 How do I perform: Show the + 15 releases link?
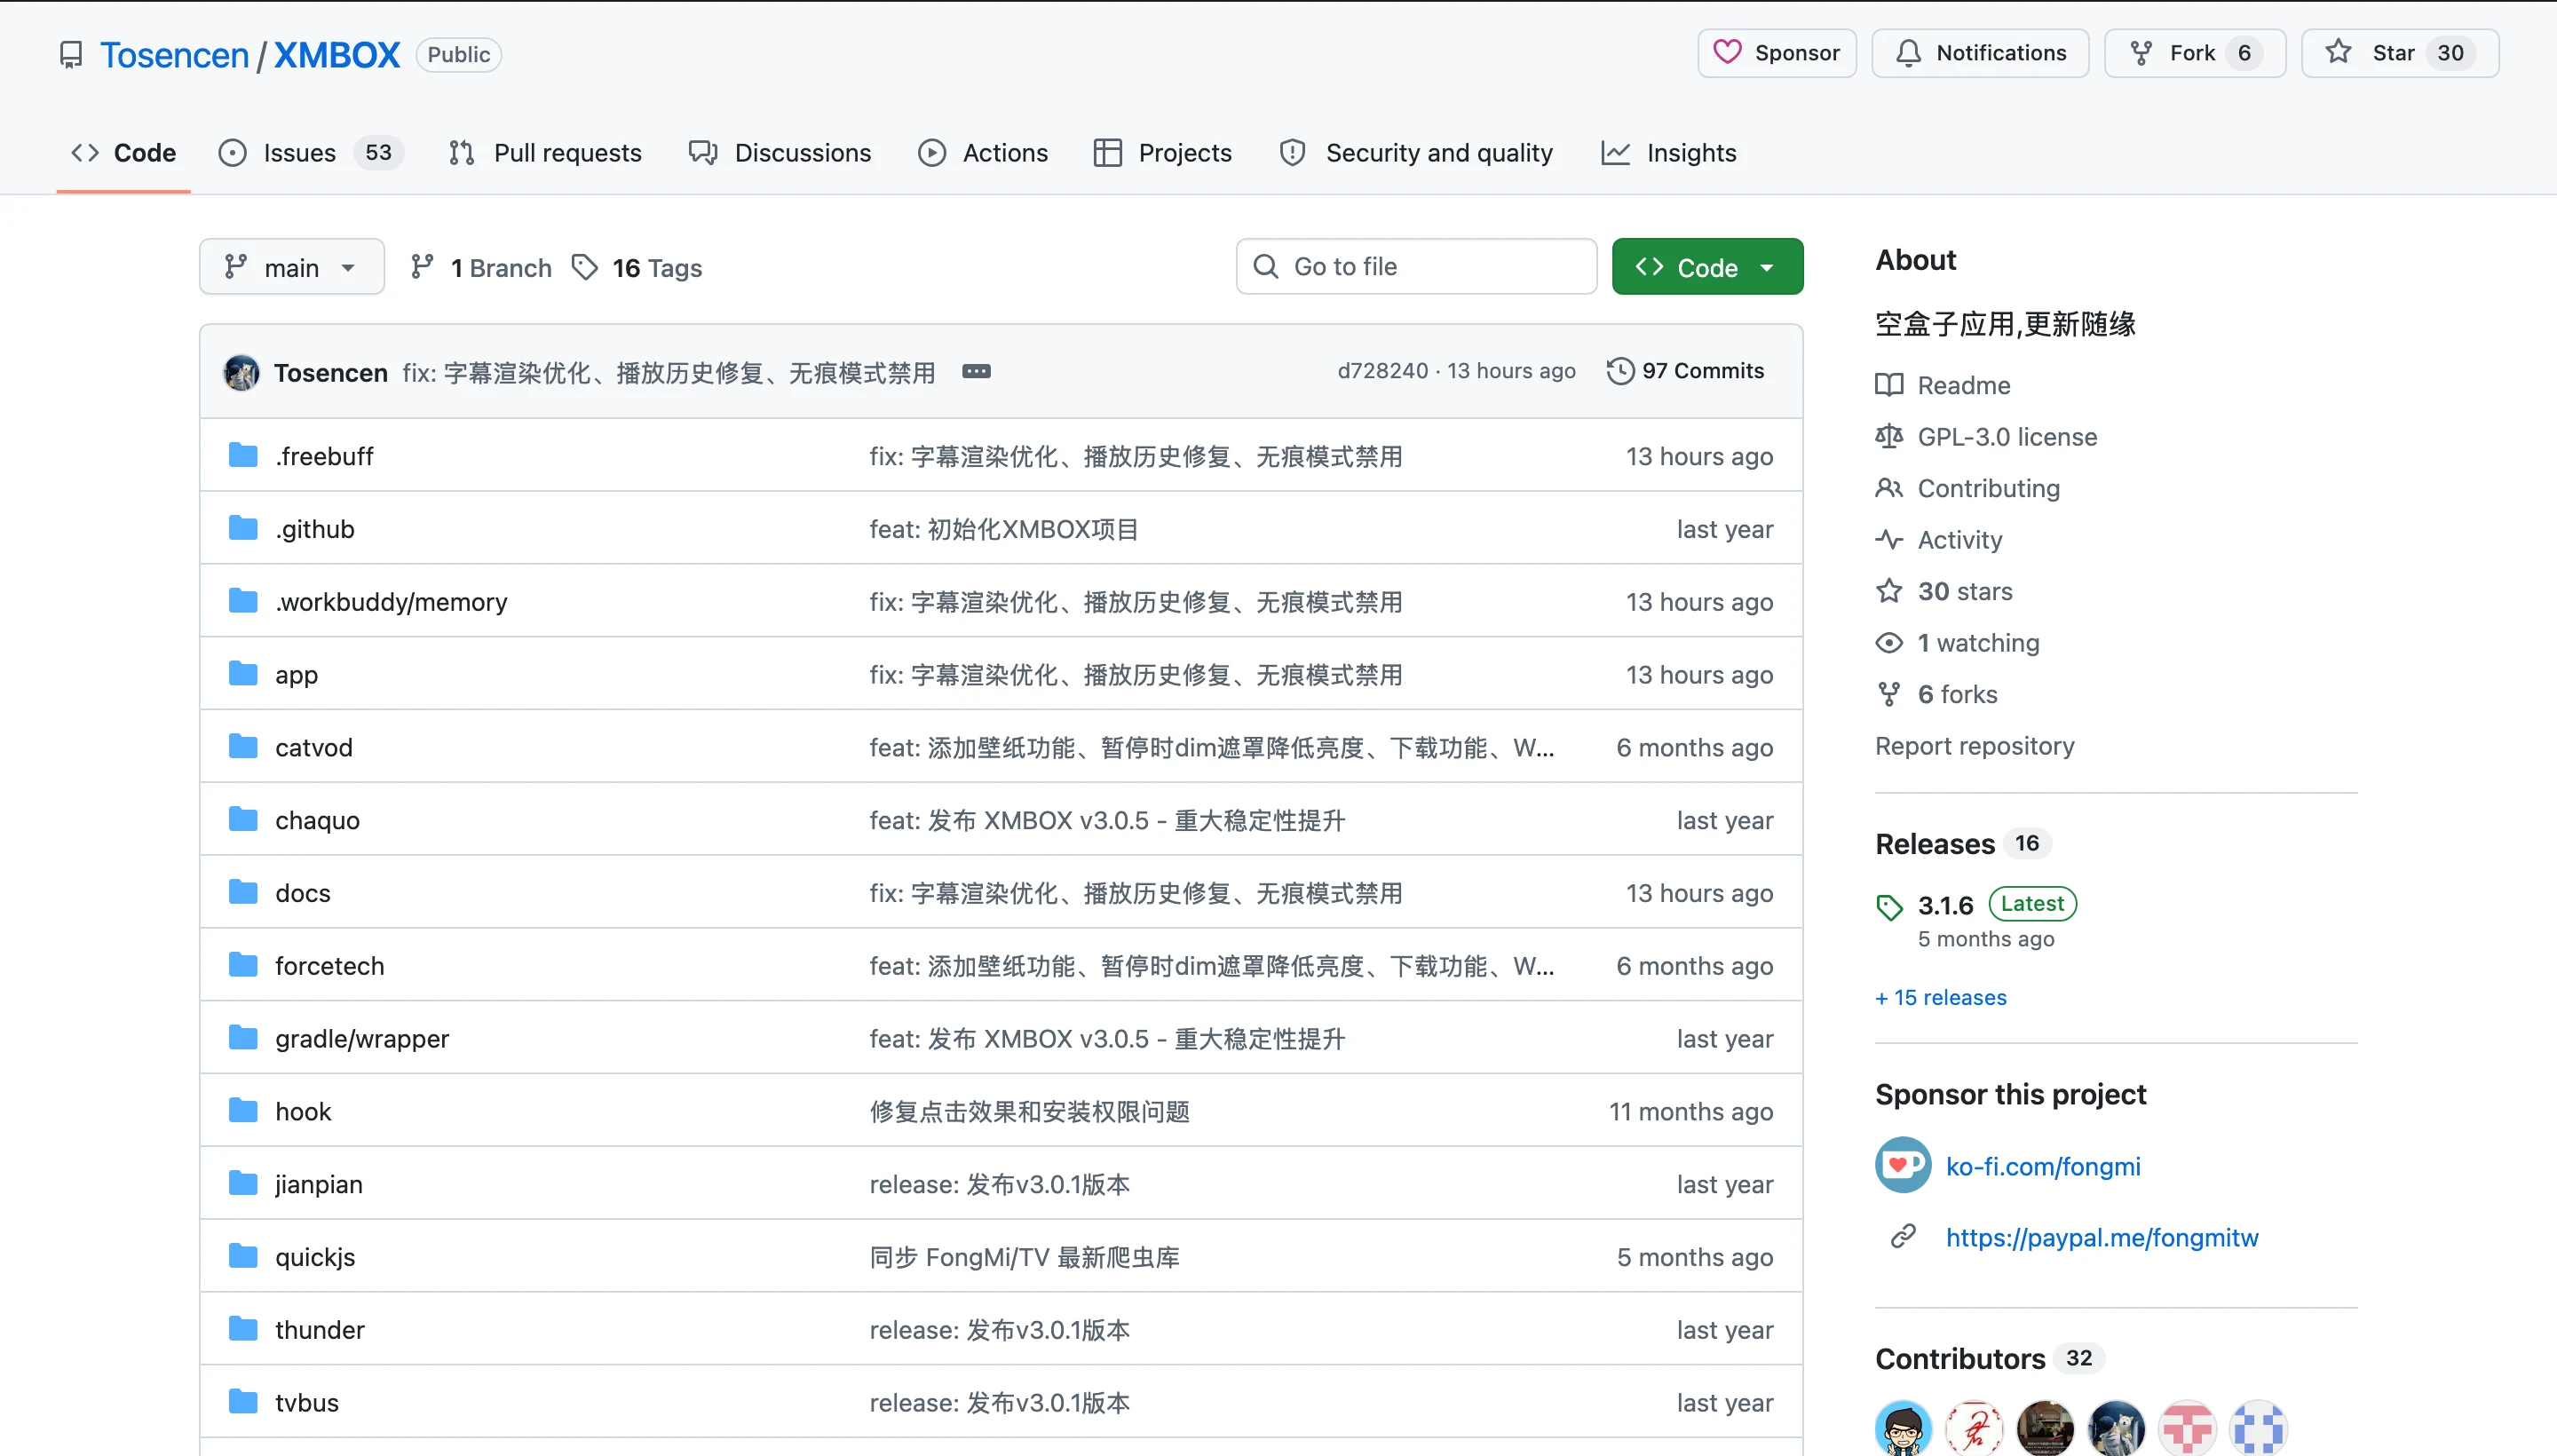(x=1941, y=997)
